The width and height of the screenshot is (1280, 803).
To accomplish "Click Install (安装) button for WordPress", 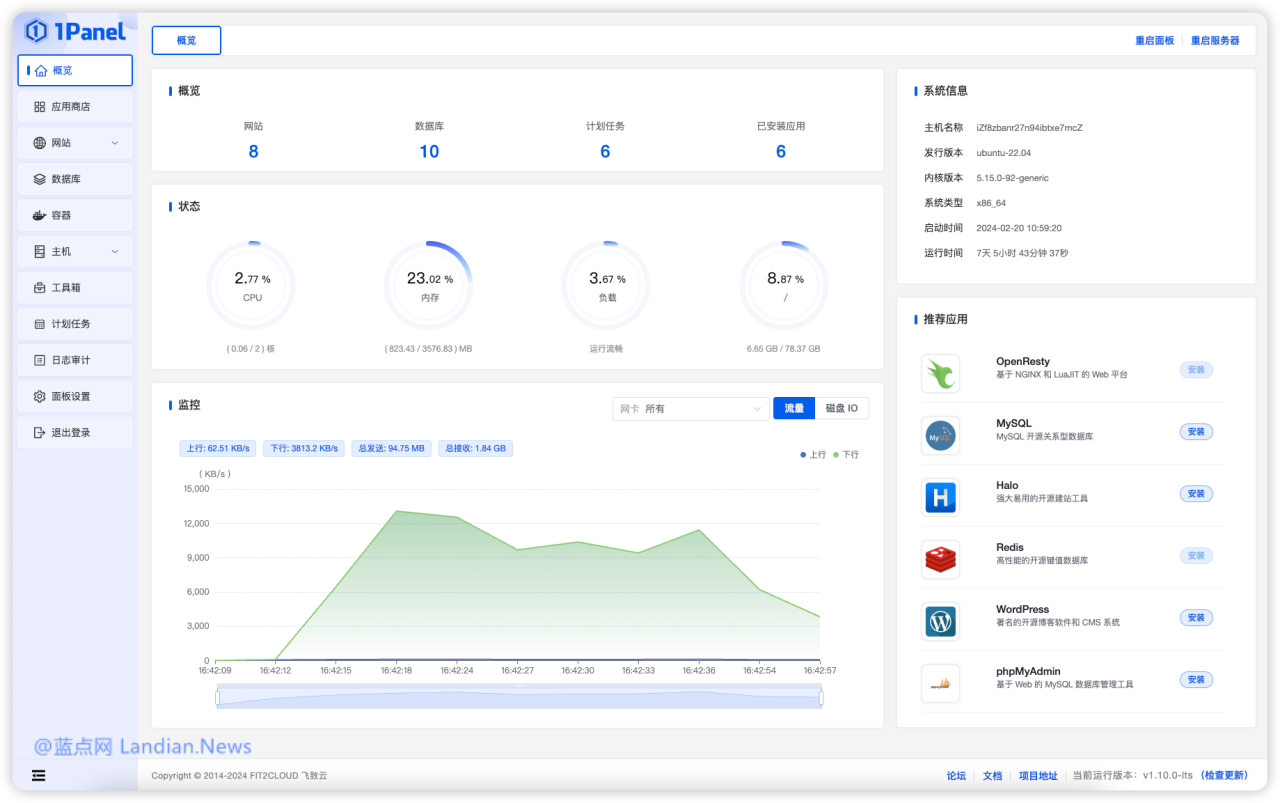I will click(x=1196, y=618).
